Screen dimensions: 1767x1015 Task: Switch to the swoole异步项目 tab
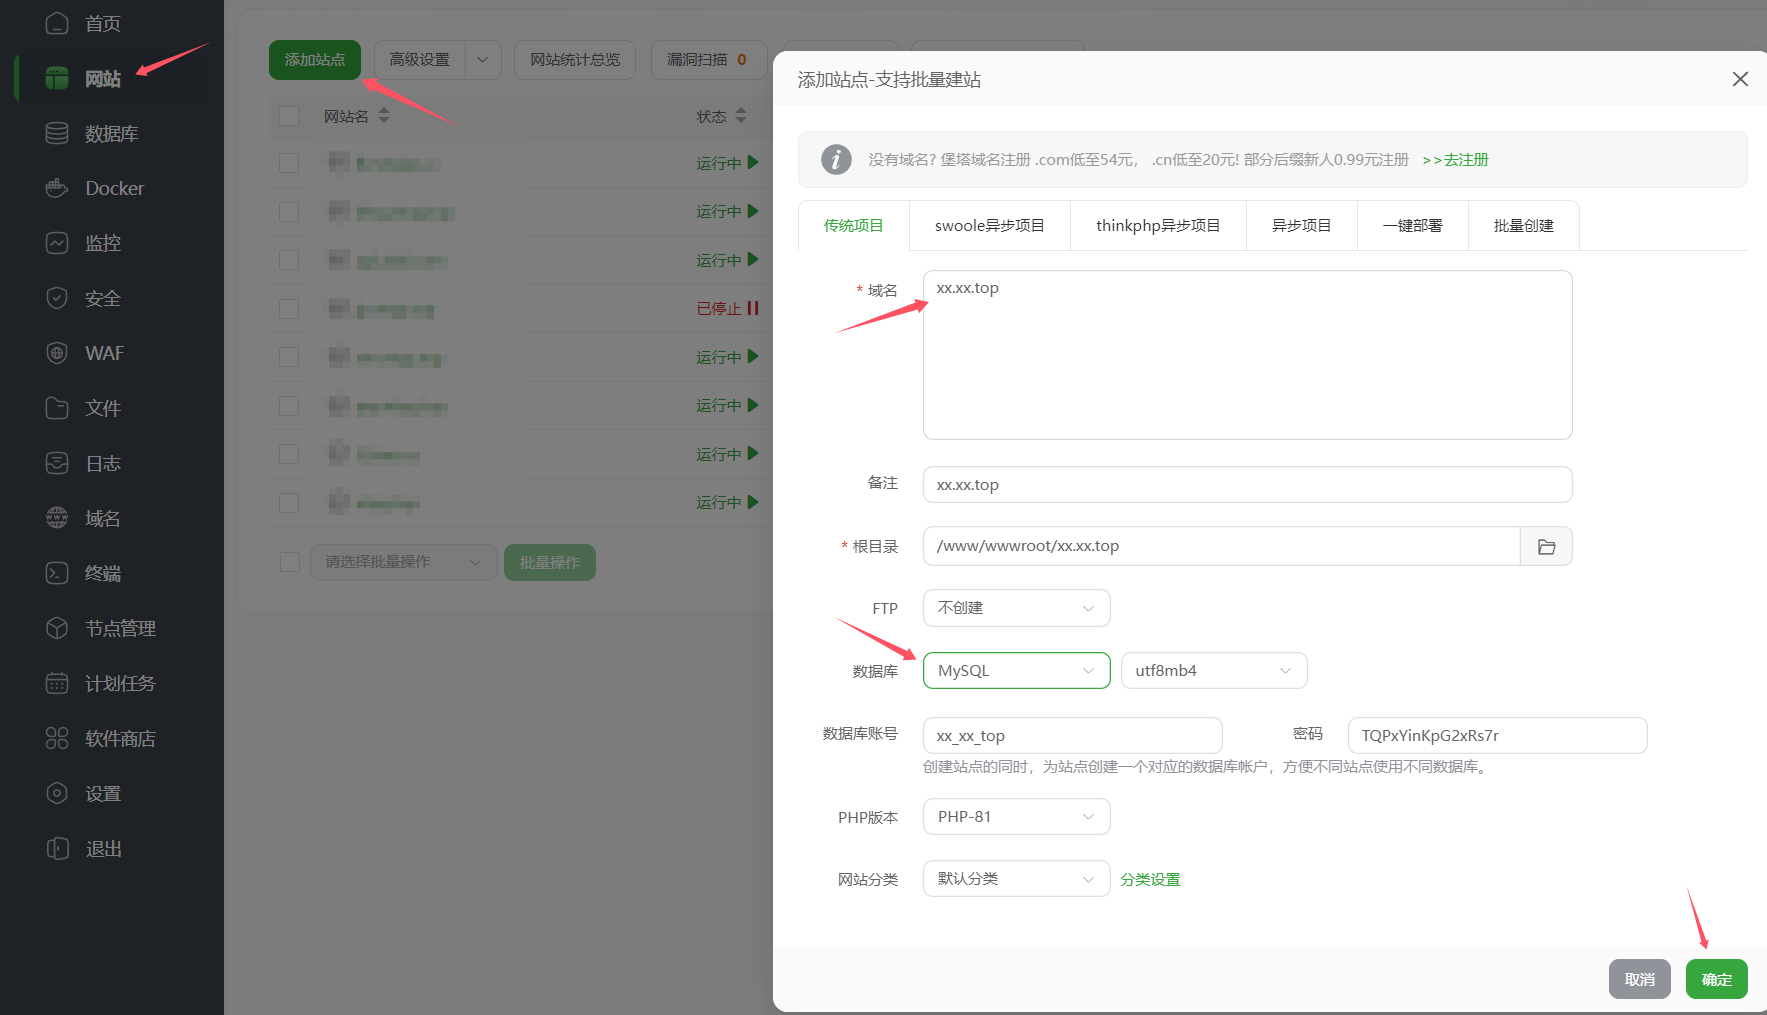click(x=988, y=225)
